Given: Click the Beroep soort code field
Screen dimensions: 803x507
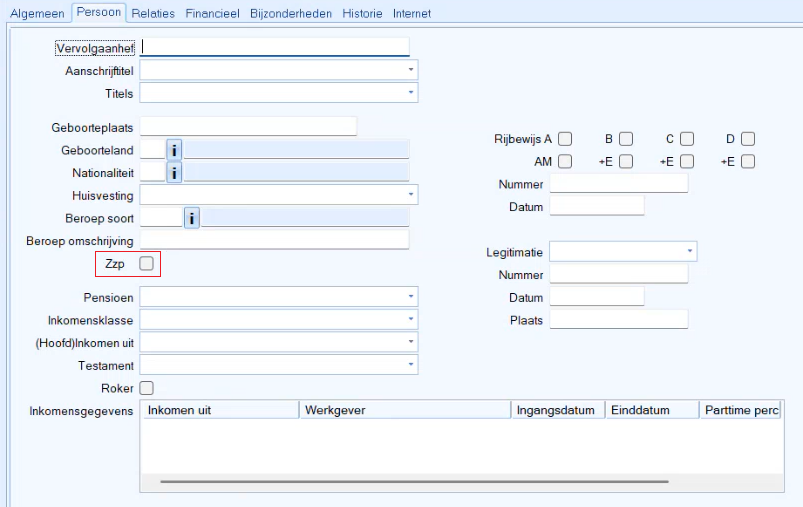Looking at the screenshot, I should tap(161, 218).
